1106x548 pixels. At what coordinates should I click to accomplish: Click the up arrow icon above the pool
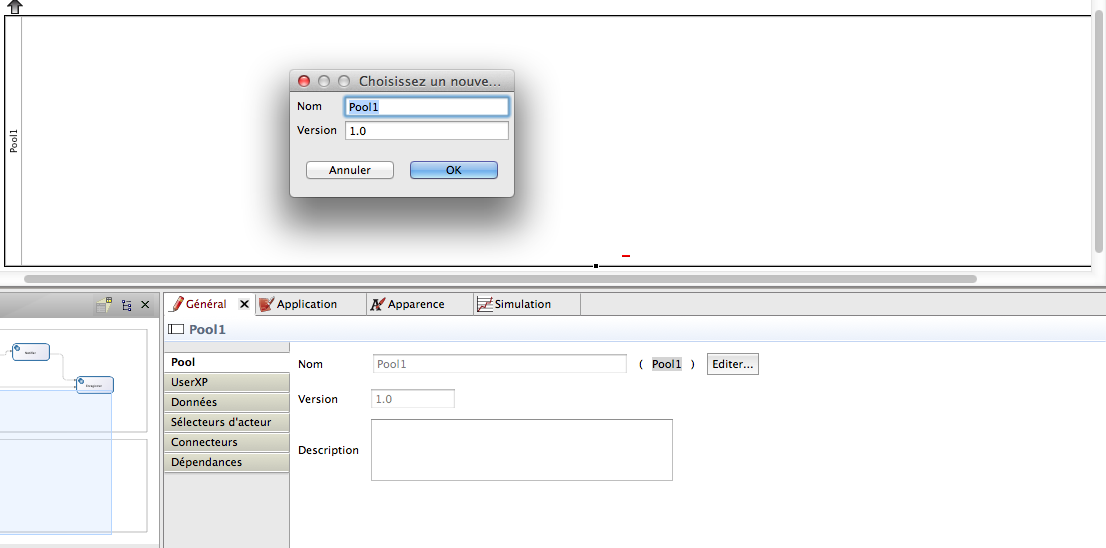tap(14, 6)
